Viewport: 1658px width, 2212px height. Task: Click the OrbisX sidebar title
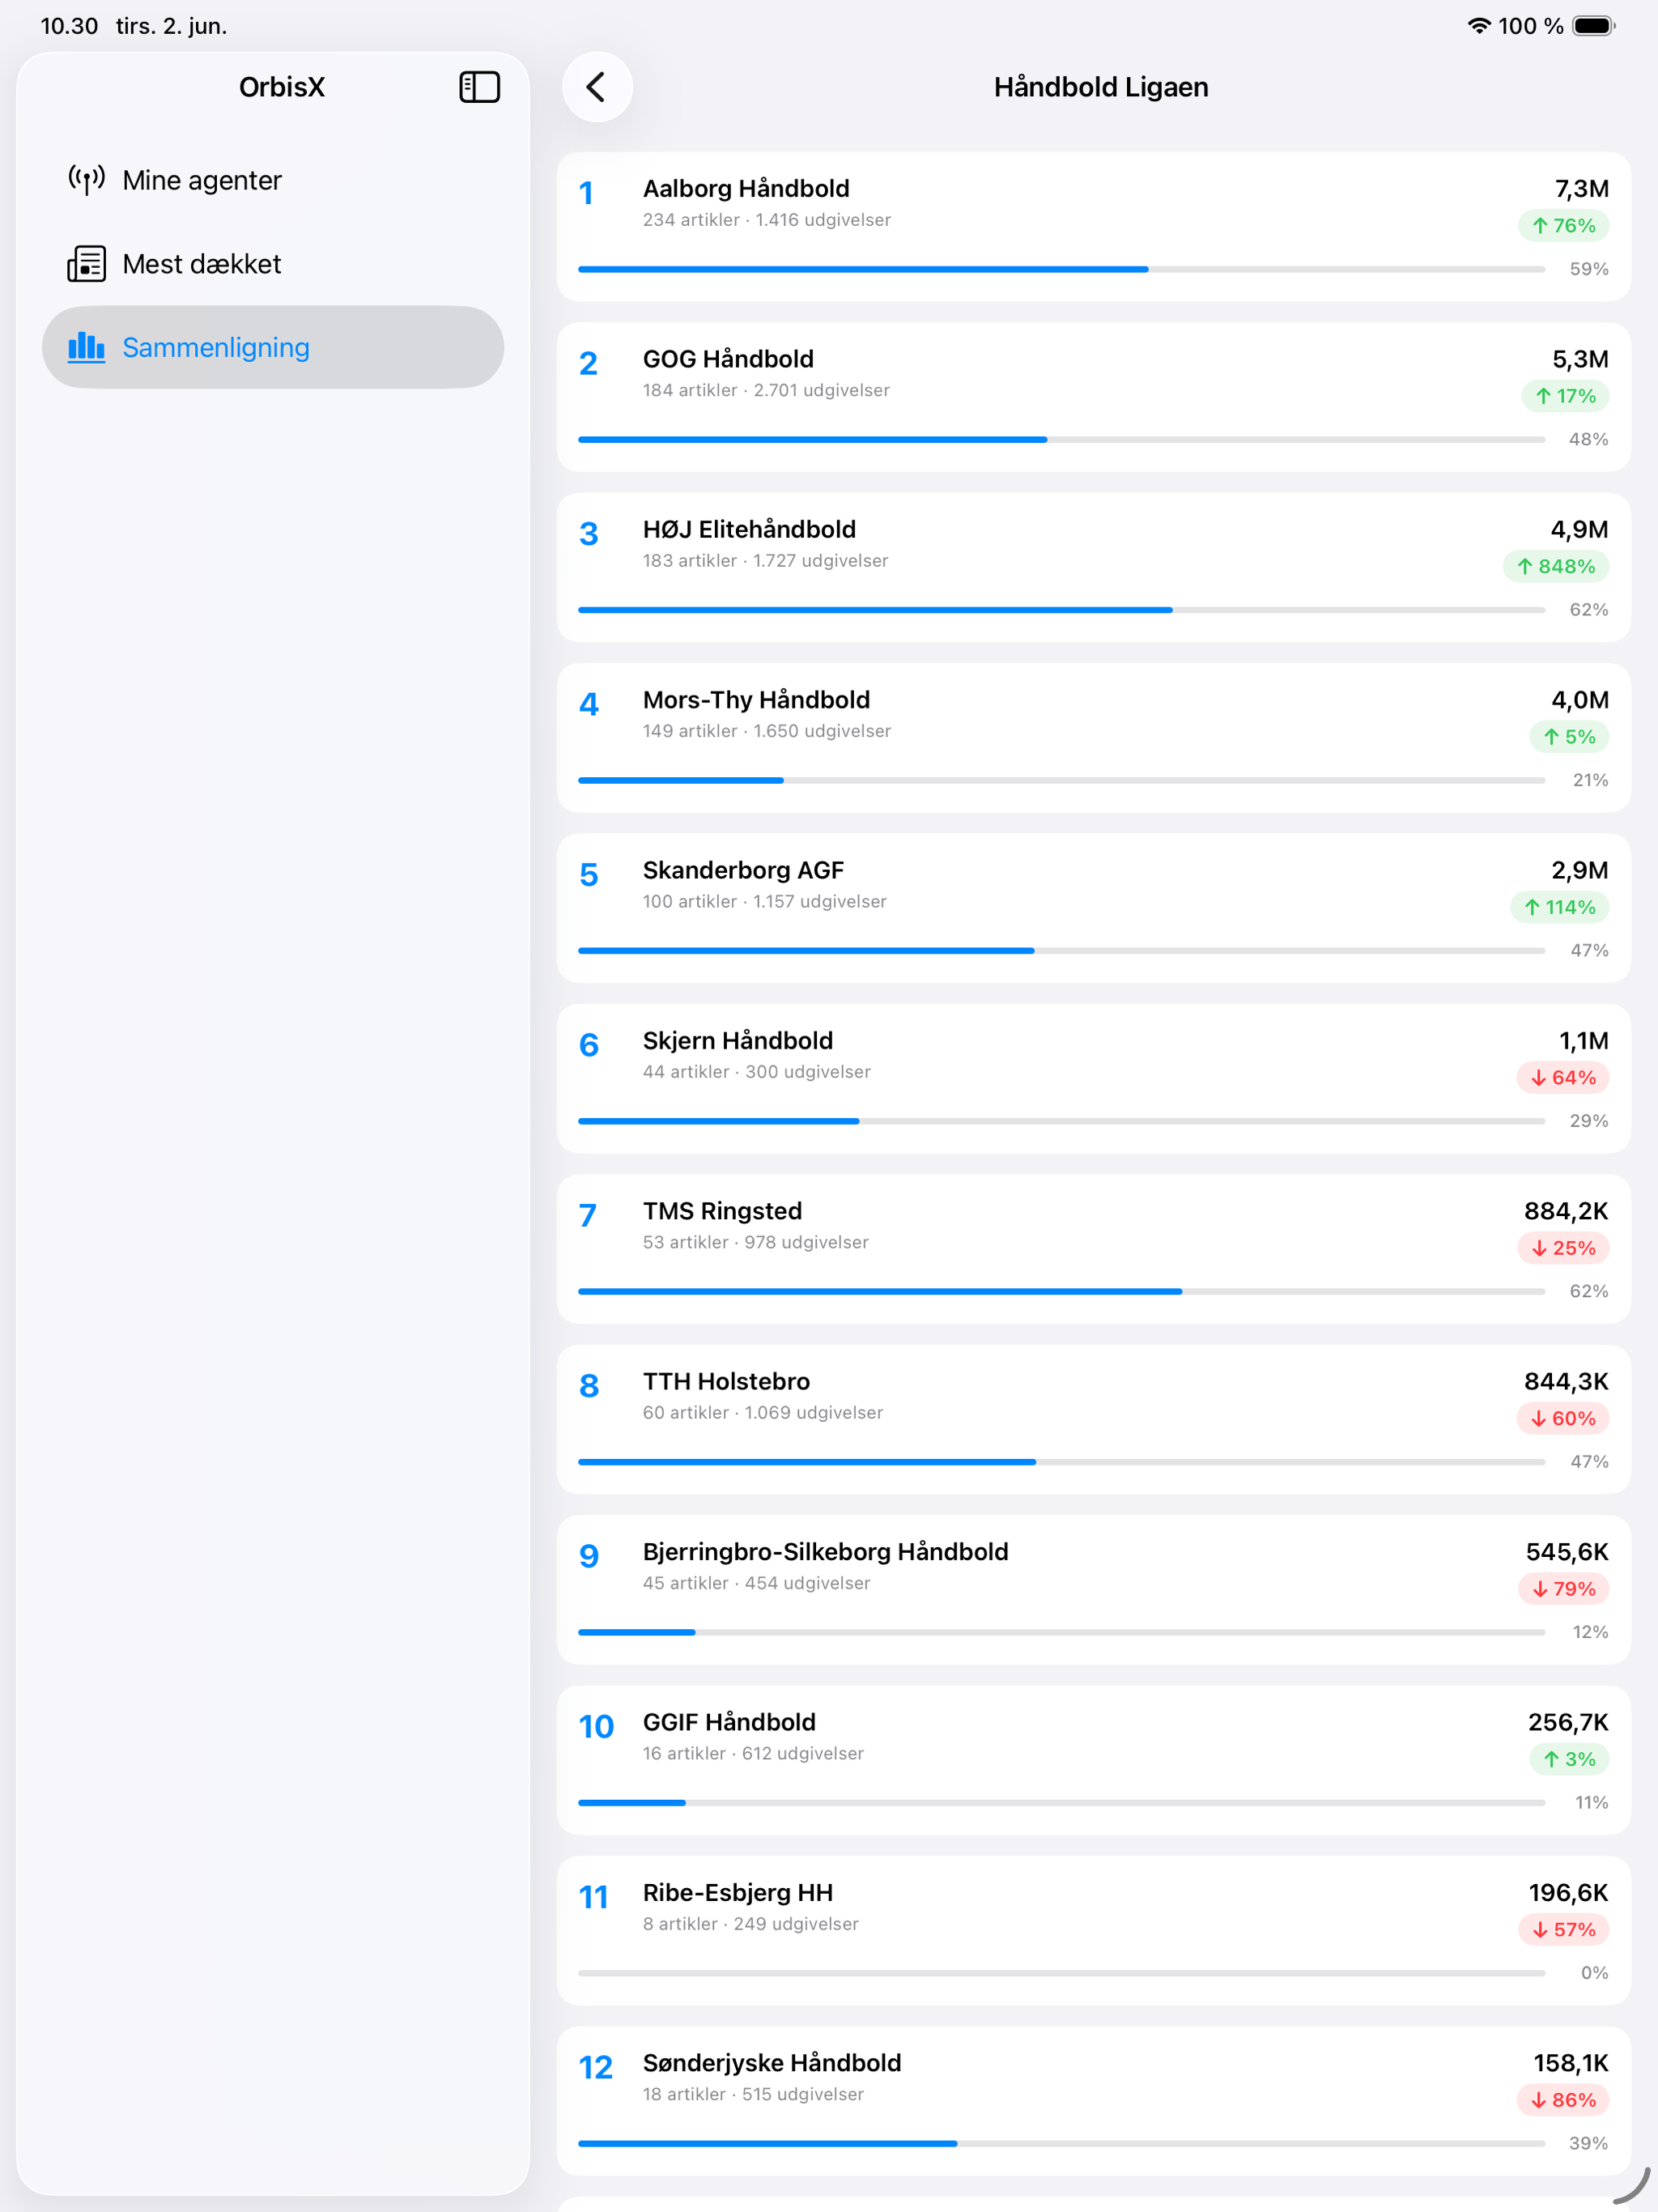pos(282,87)
